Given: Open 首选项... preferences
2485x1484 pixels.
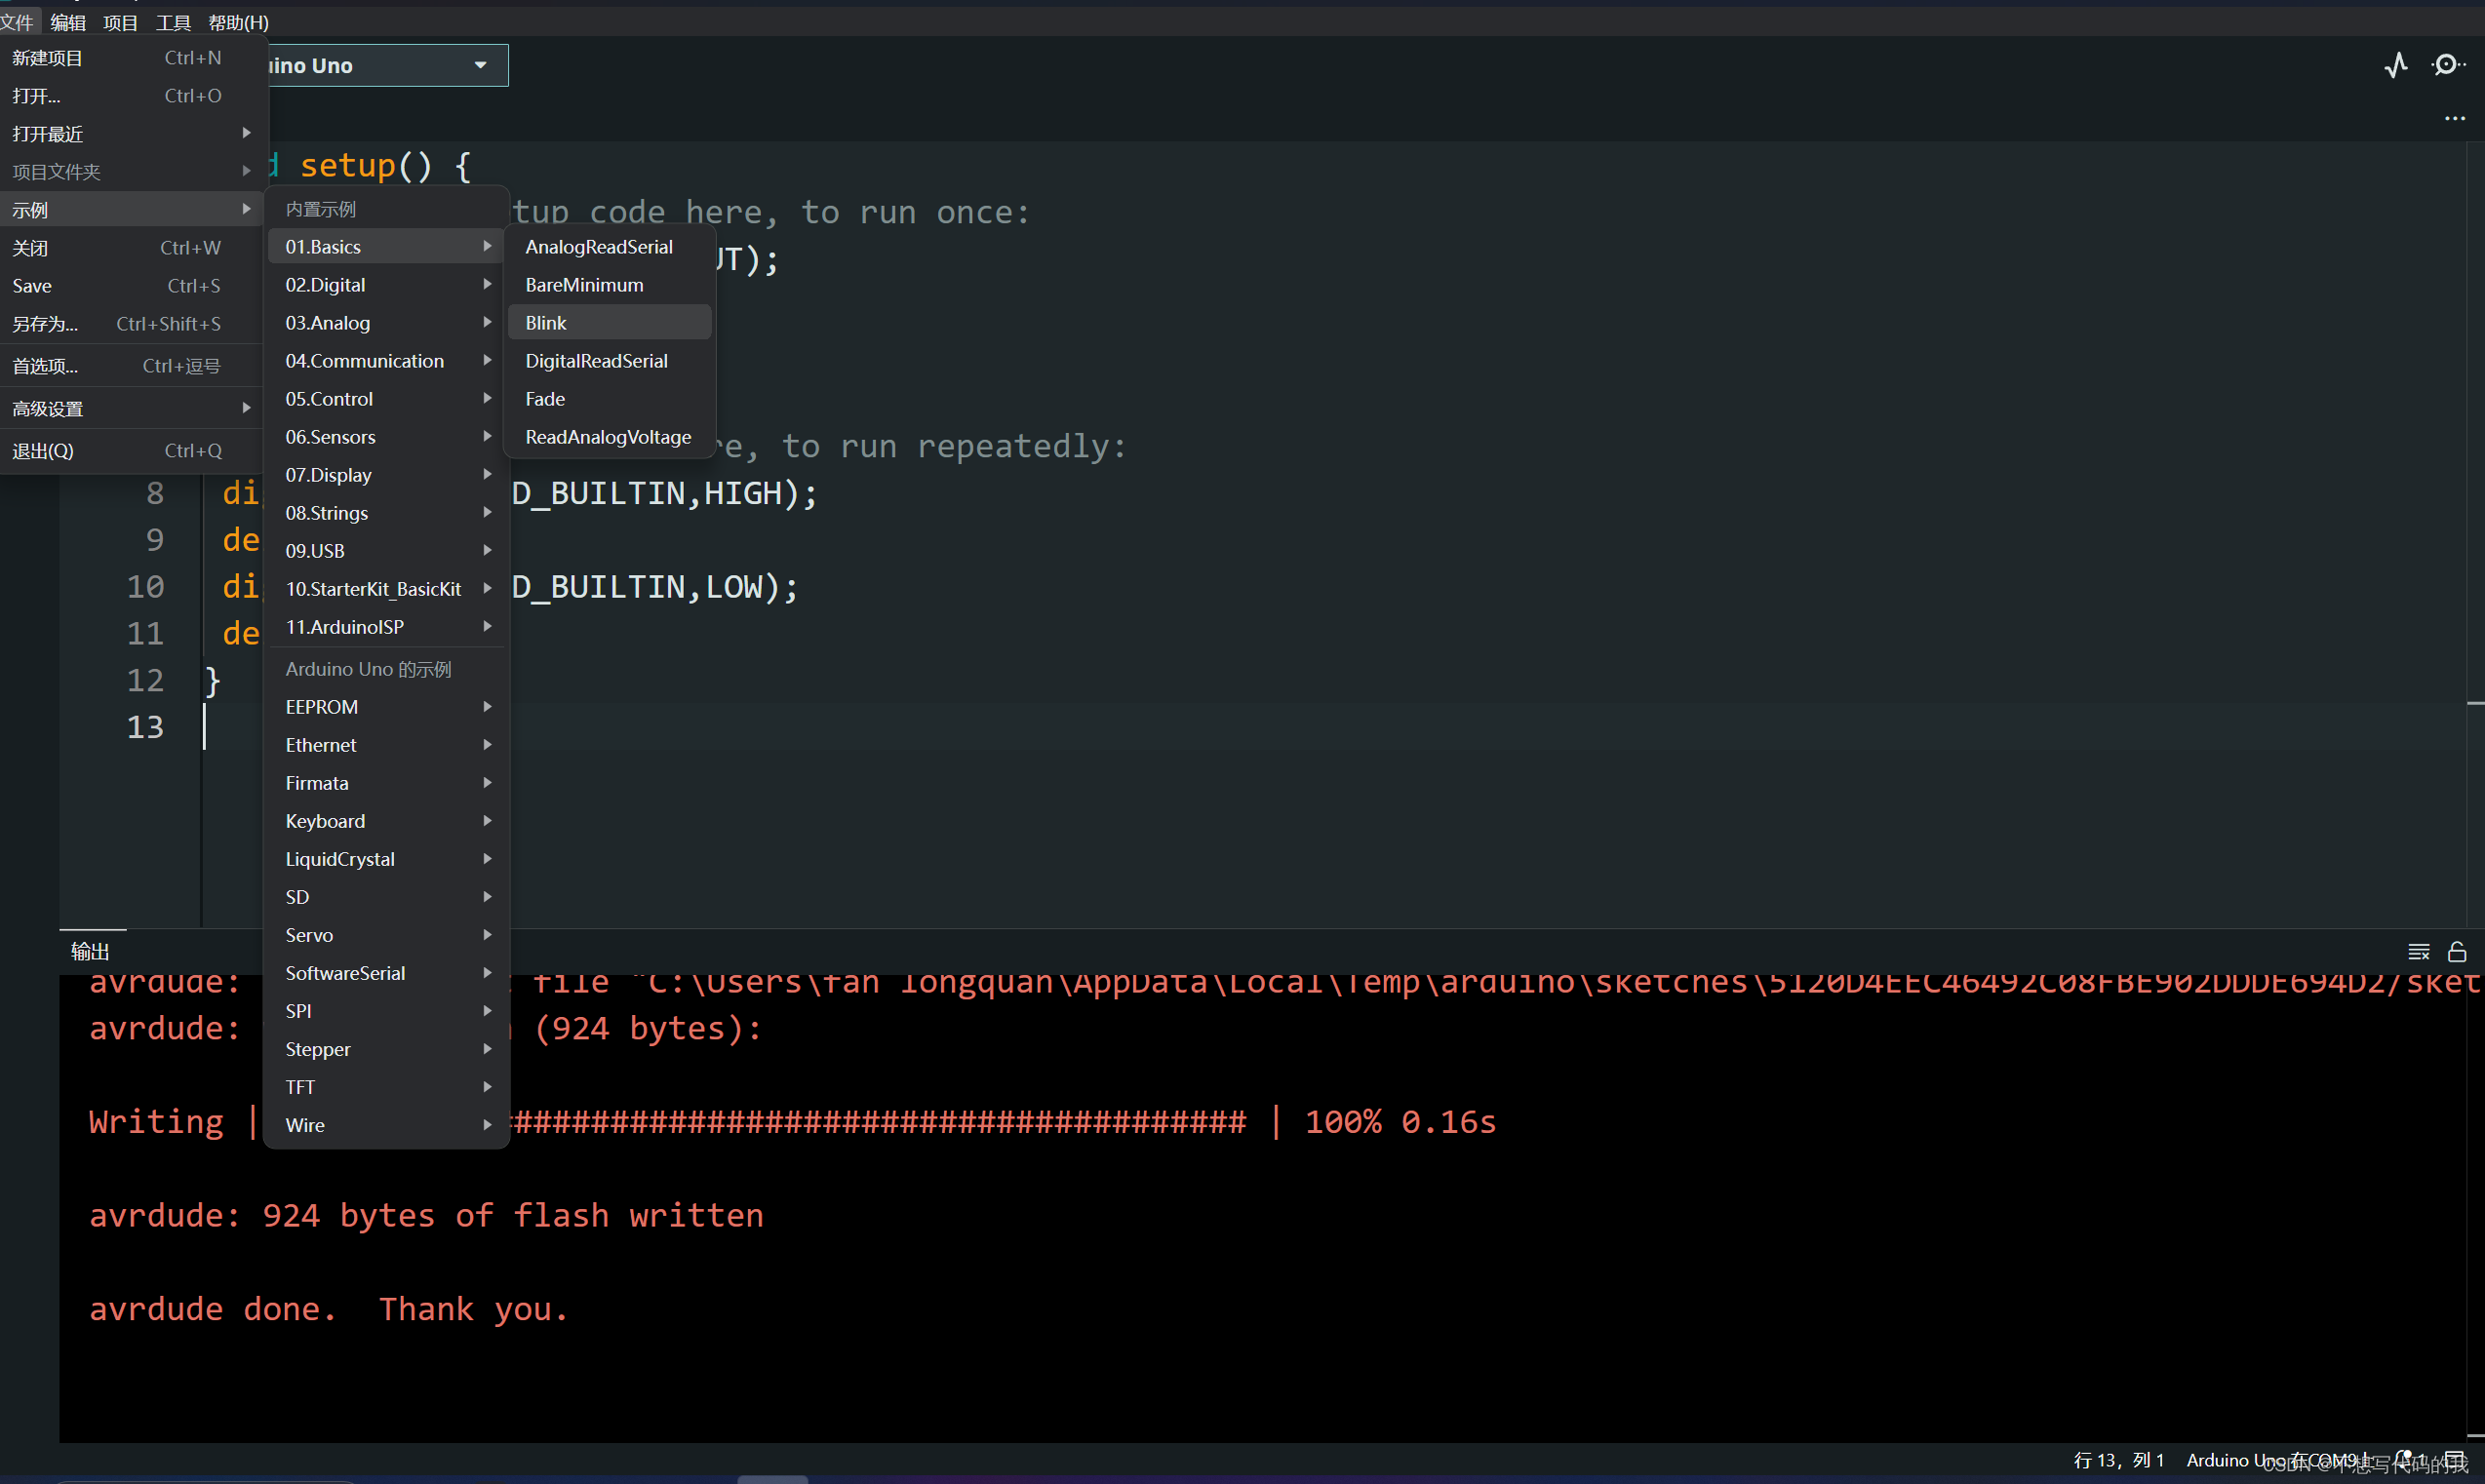Looking at the screenshot, I should tap(132, 366).
